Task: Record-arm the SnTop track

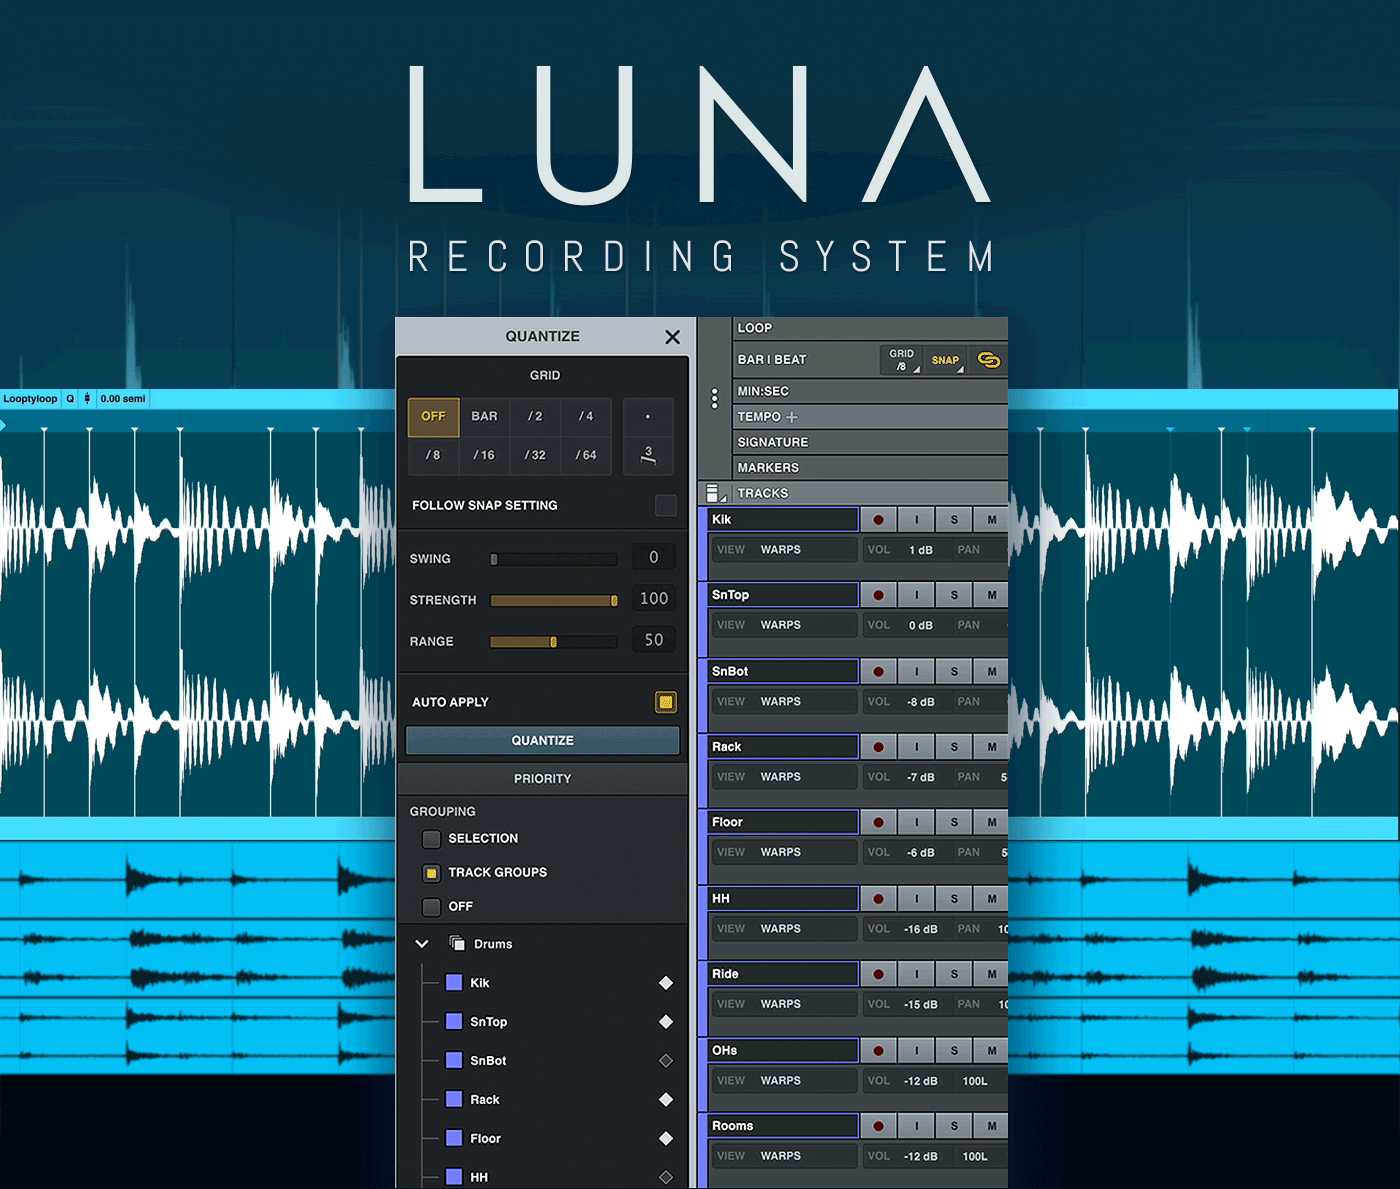Action: (878, 595)
